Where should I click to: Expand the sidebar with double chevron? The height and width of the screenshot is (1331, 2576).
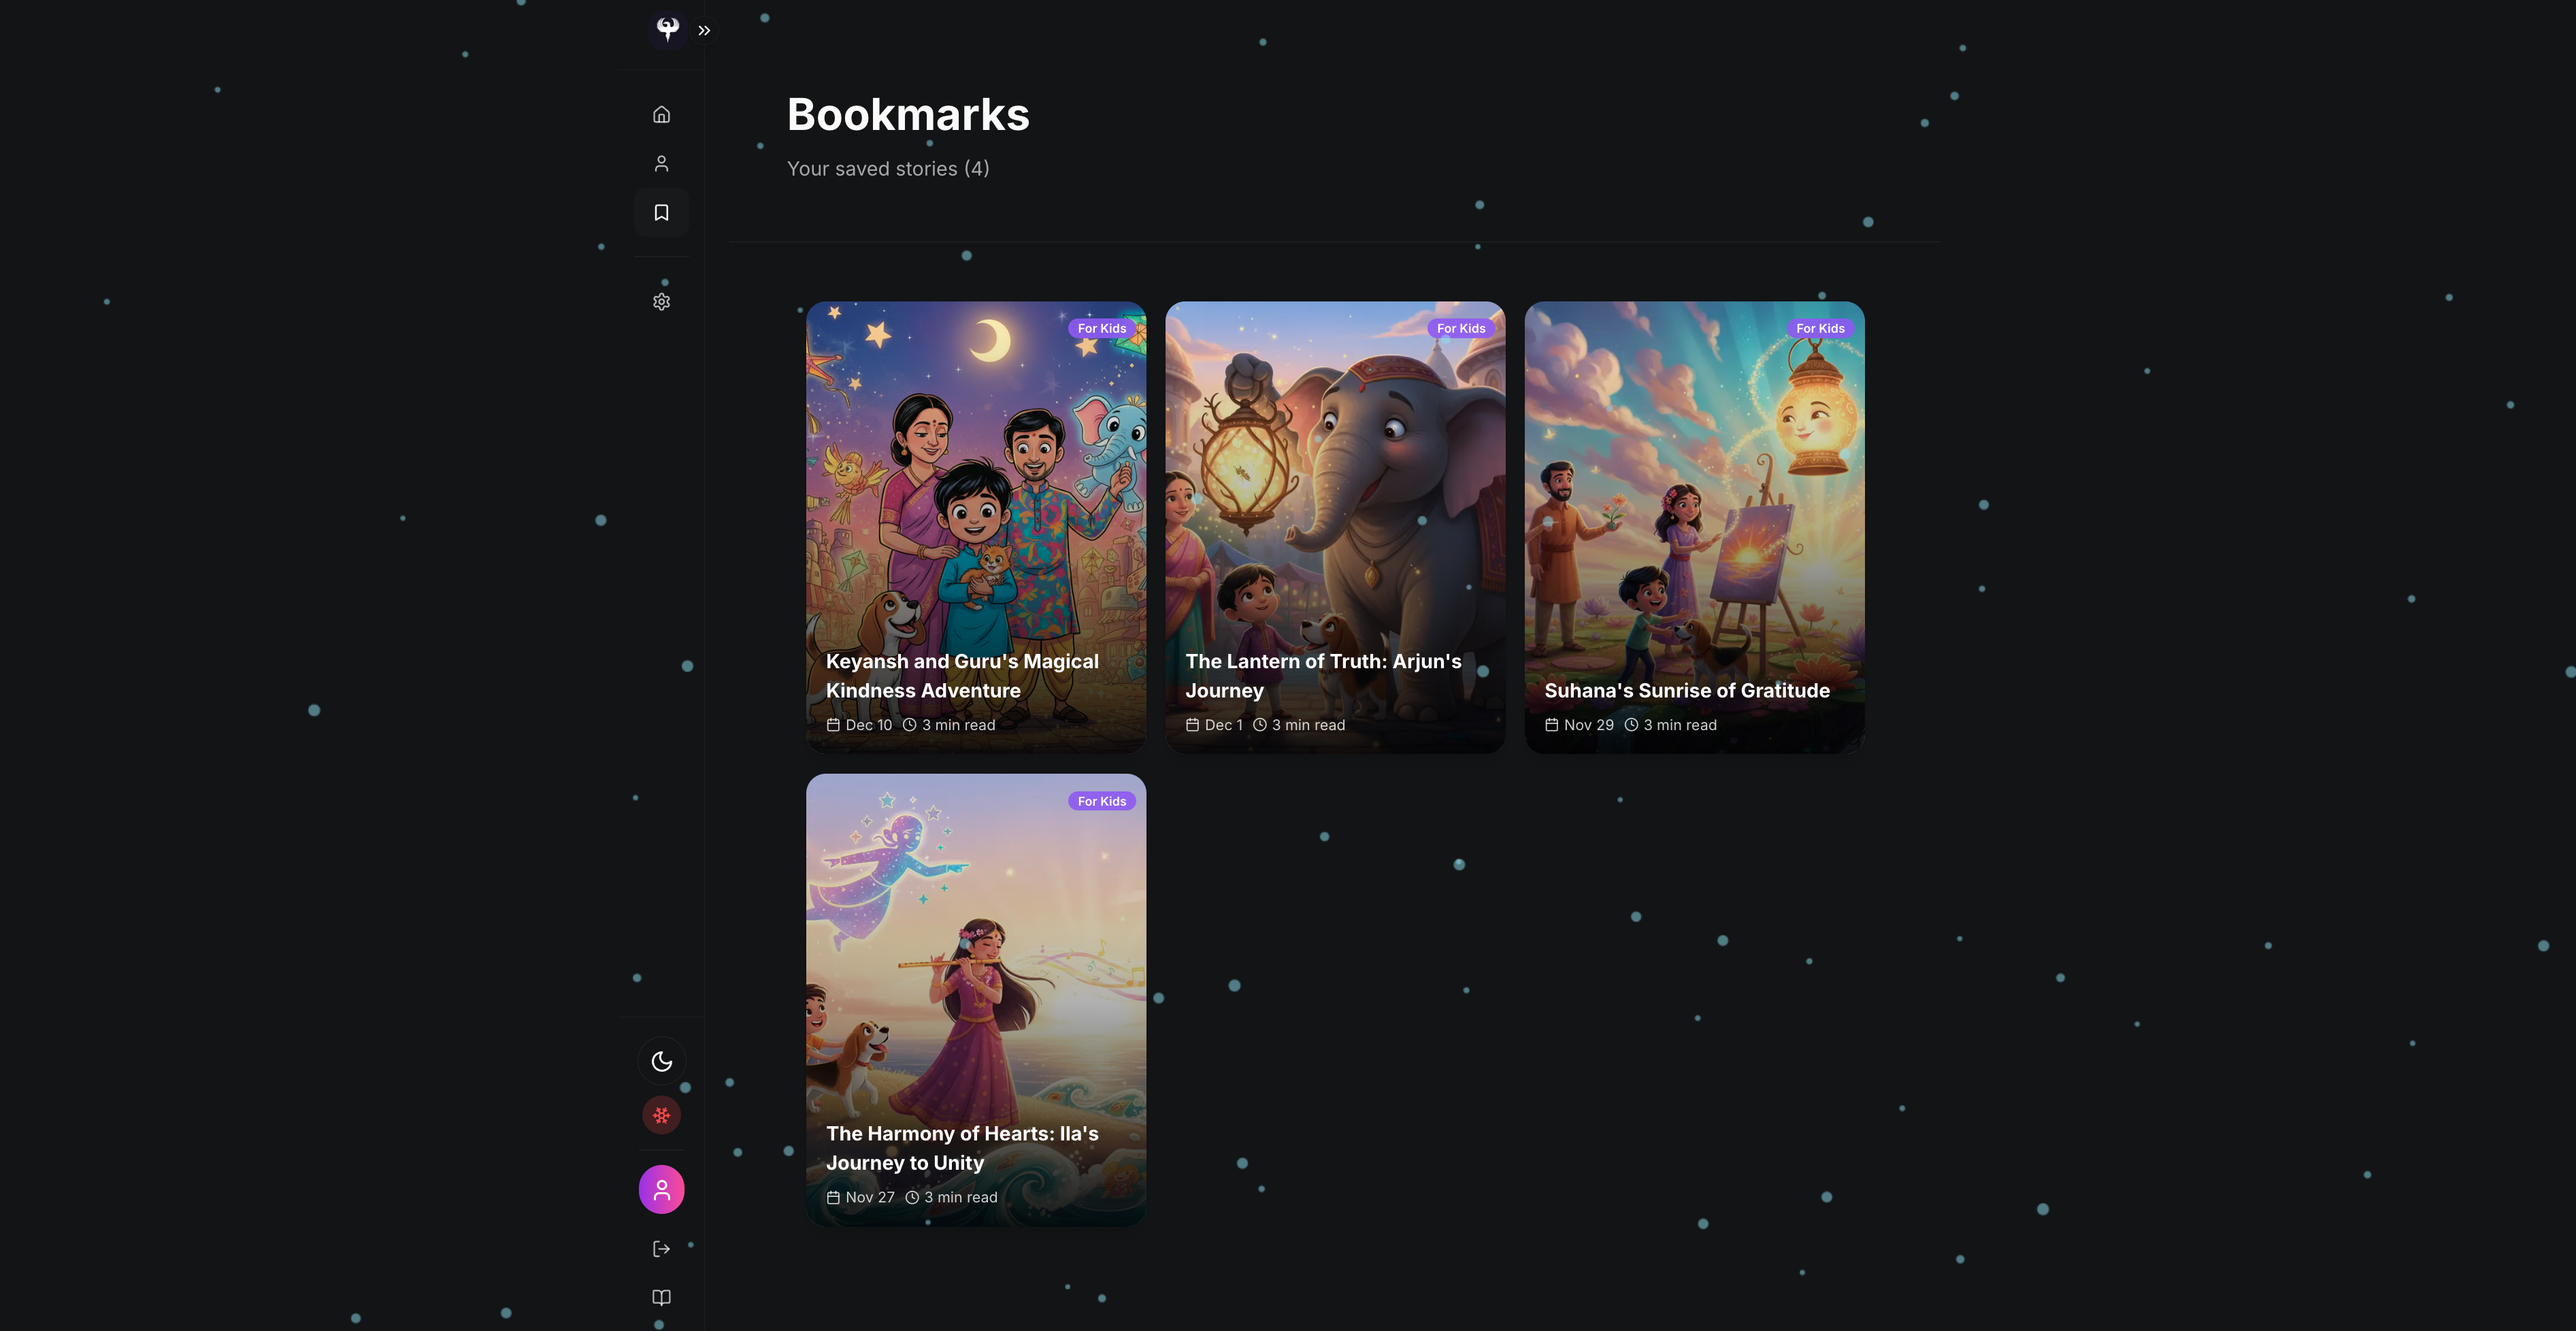point(704,30)
